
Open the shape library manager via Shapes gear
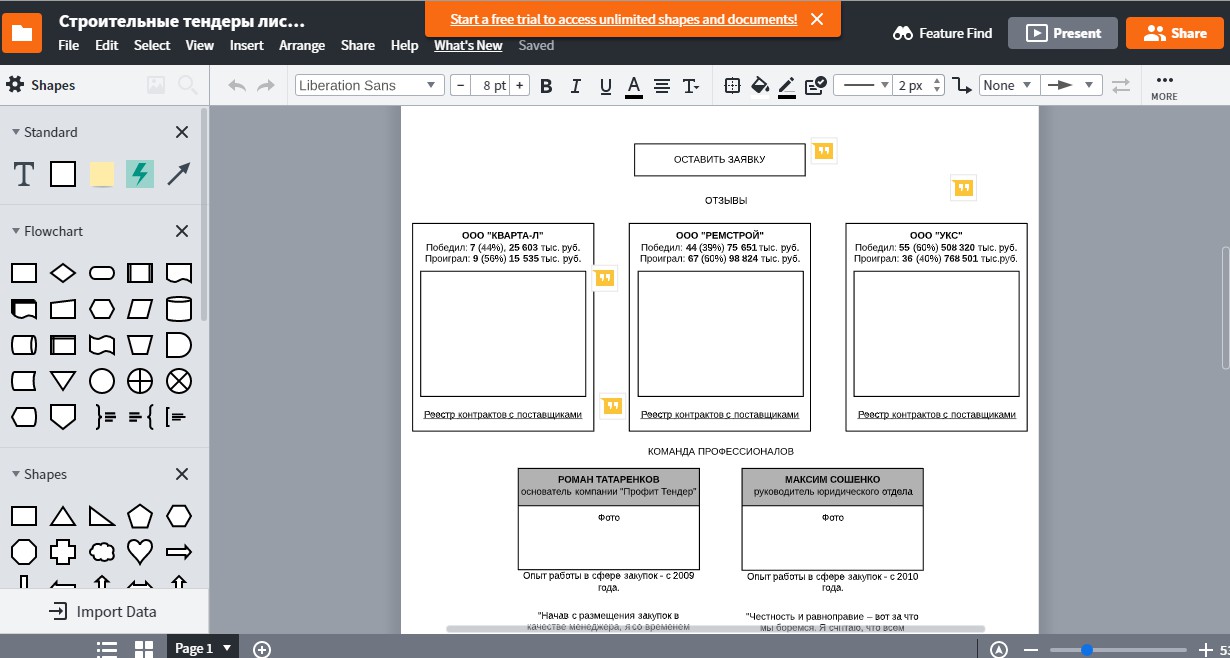click(x=15, y=85)
